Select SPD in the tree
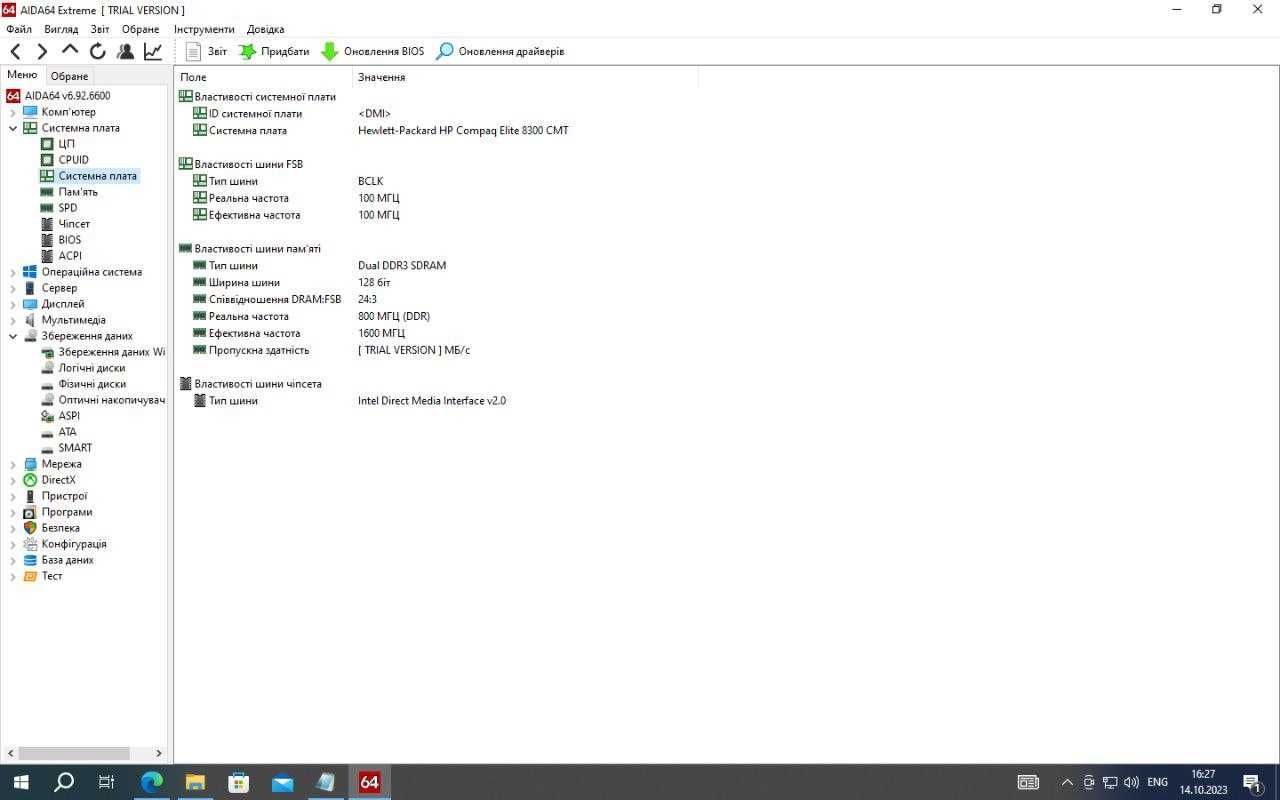The width and height of the screenshot is (1280, 800). point(67,208)
